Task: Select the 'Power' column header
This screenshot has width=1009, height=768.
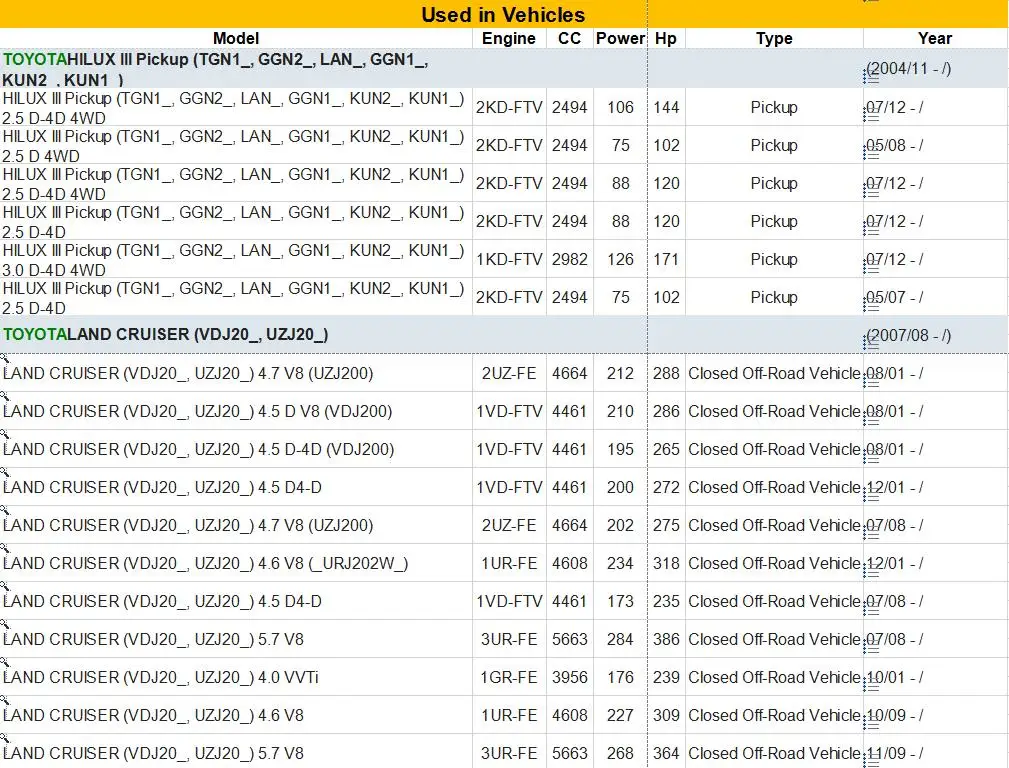Action: 620,38
